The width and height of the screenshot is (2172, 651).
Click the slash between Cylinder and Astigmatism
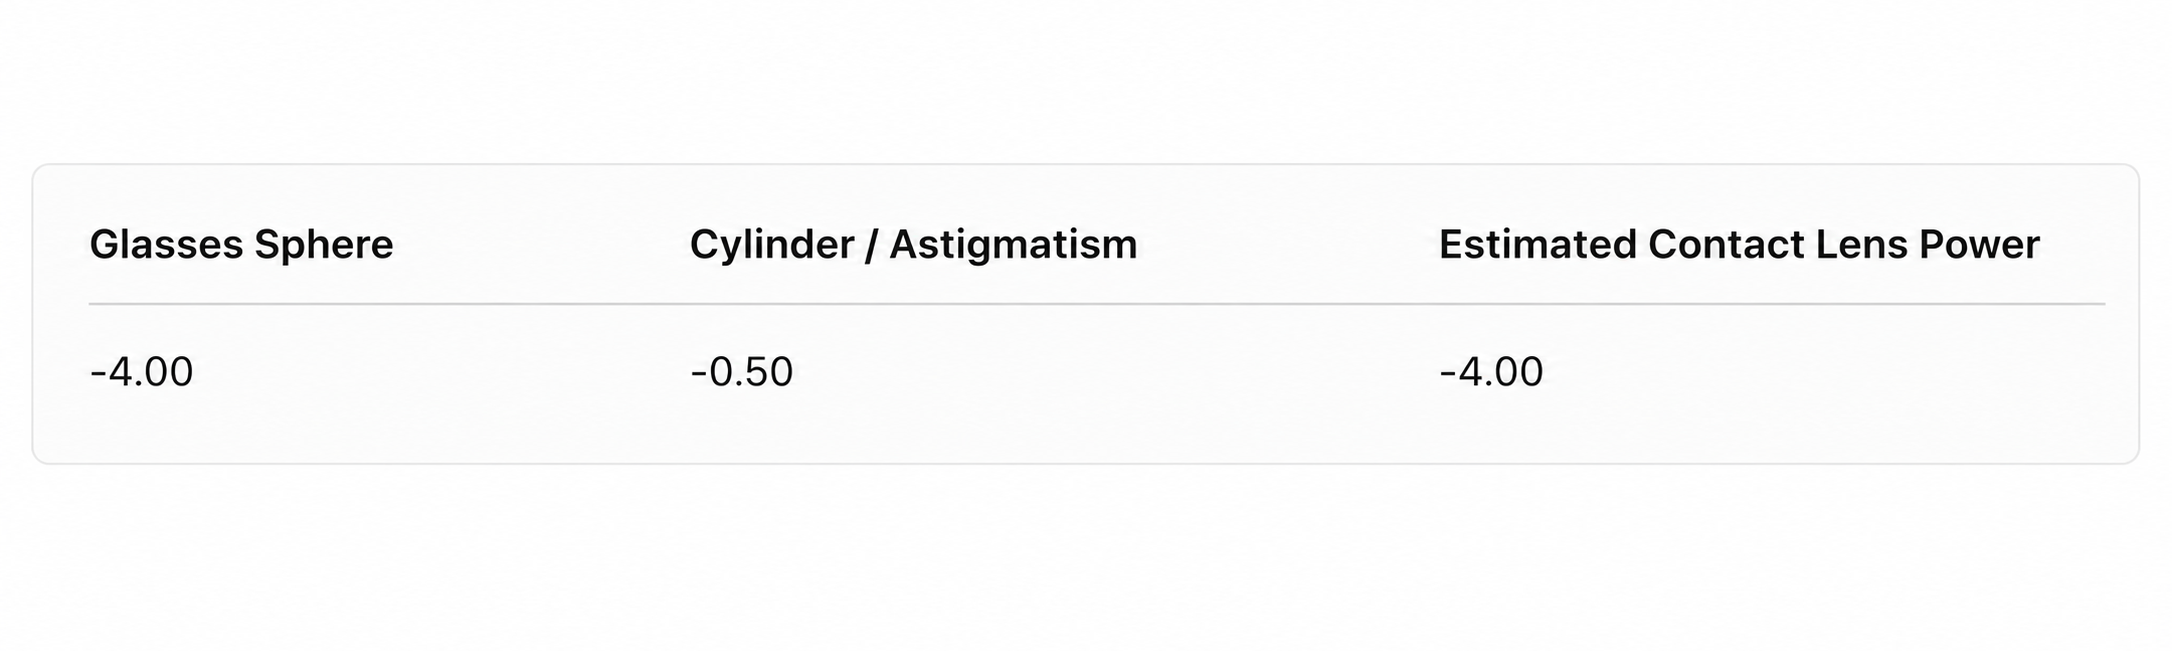(871, 245)
